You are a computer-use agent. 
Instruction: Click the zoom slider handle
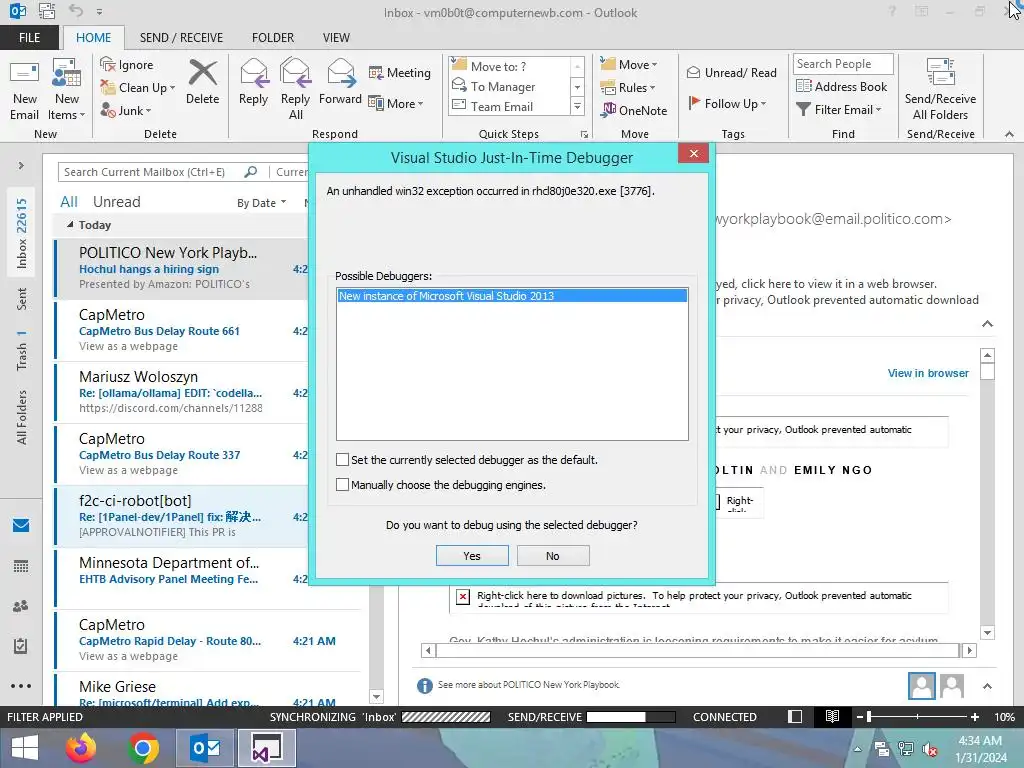pos(869,716)
